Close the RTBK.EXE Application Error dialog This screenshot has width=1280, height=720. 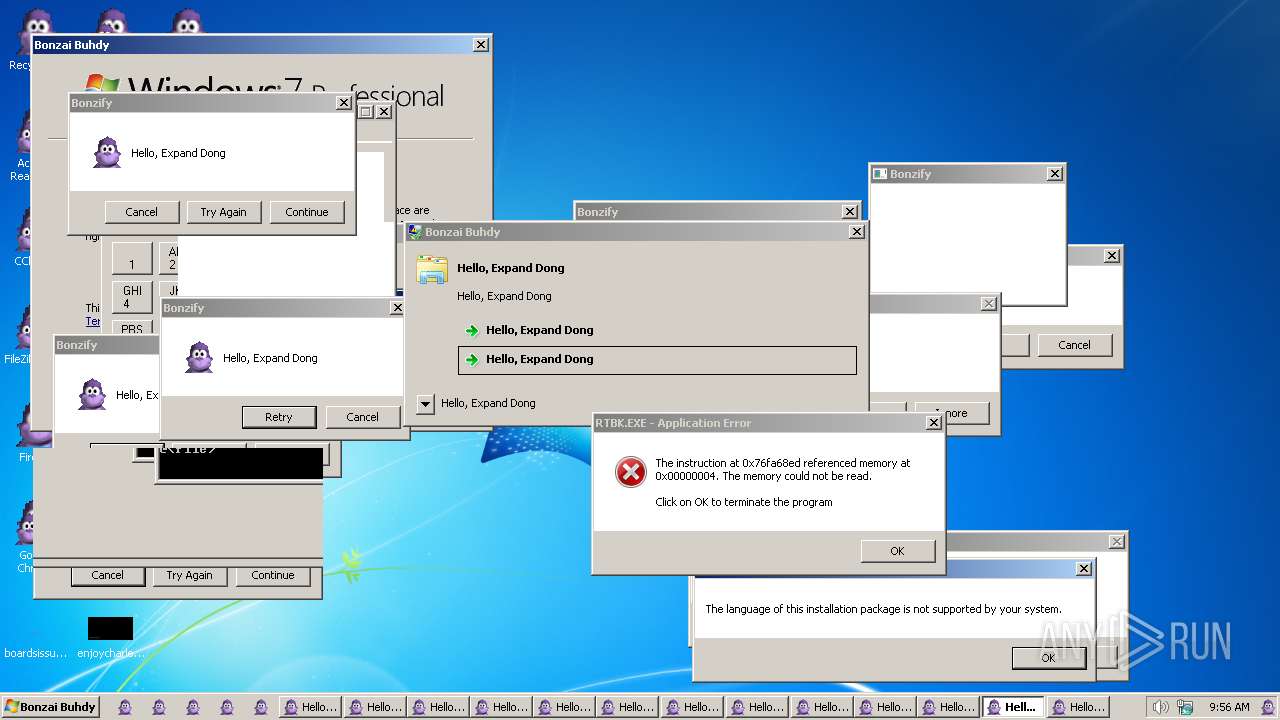(x=933, y=423)
